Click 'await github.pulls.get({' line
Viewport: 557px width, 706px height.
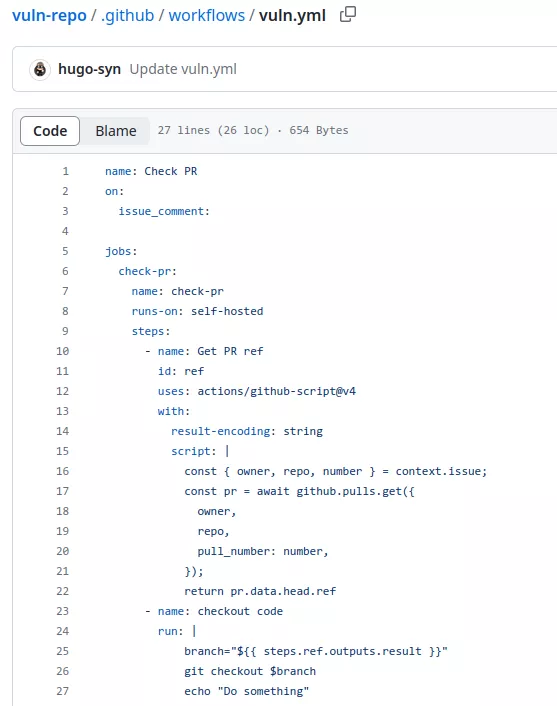299,491
